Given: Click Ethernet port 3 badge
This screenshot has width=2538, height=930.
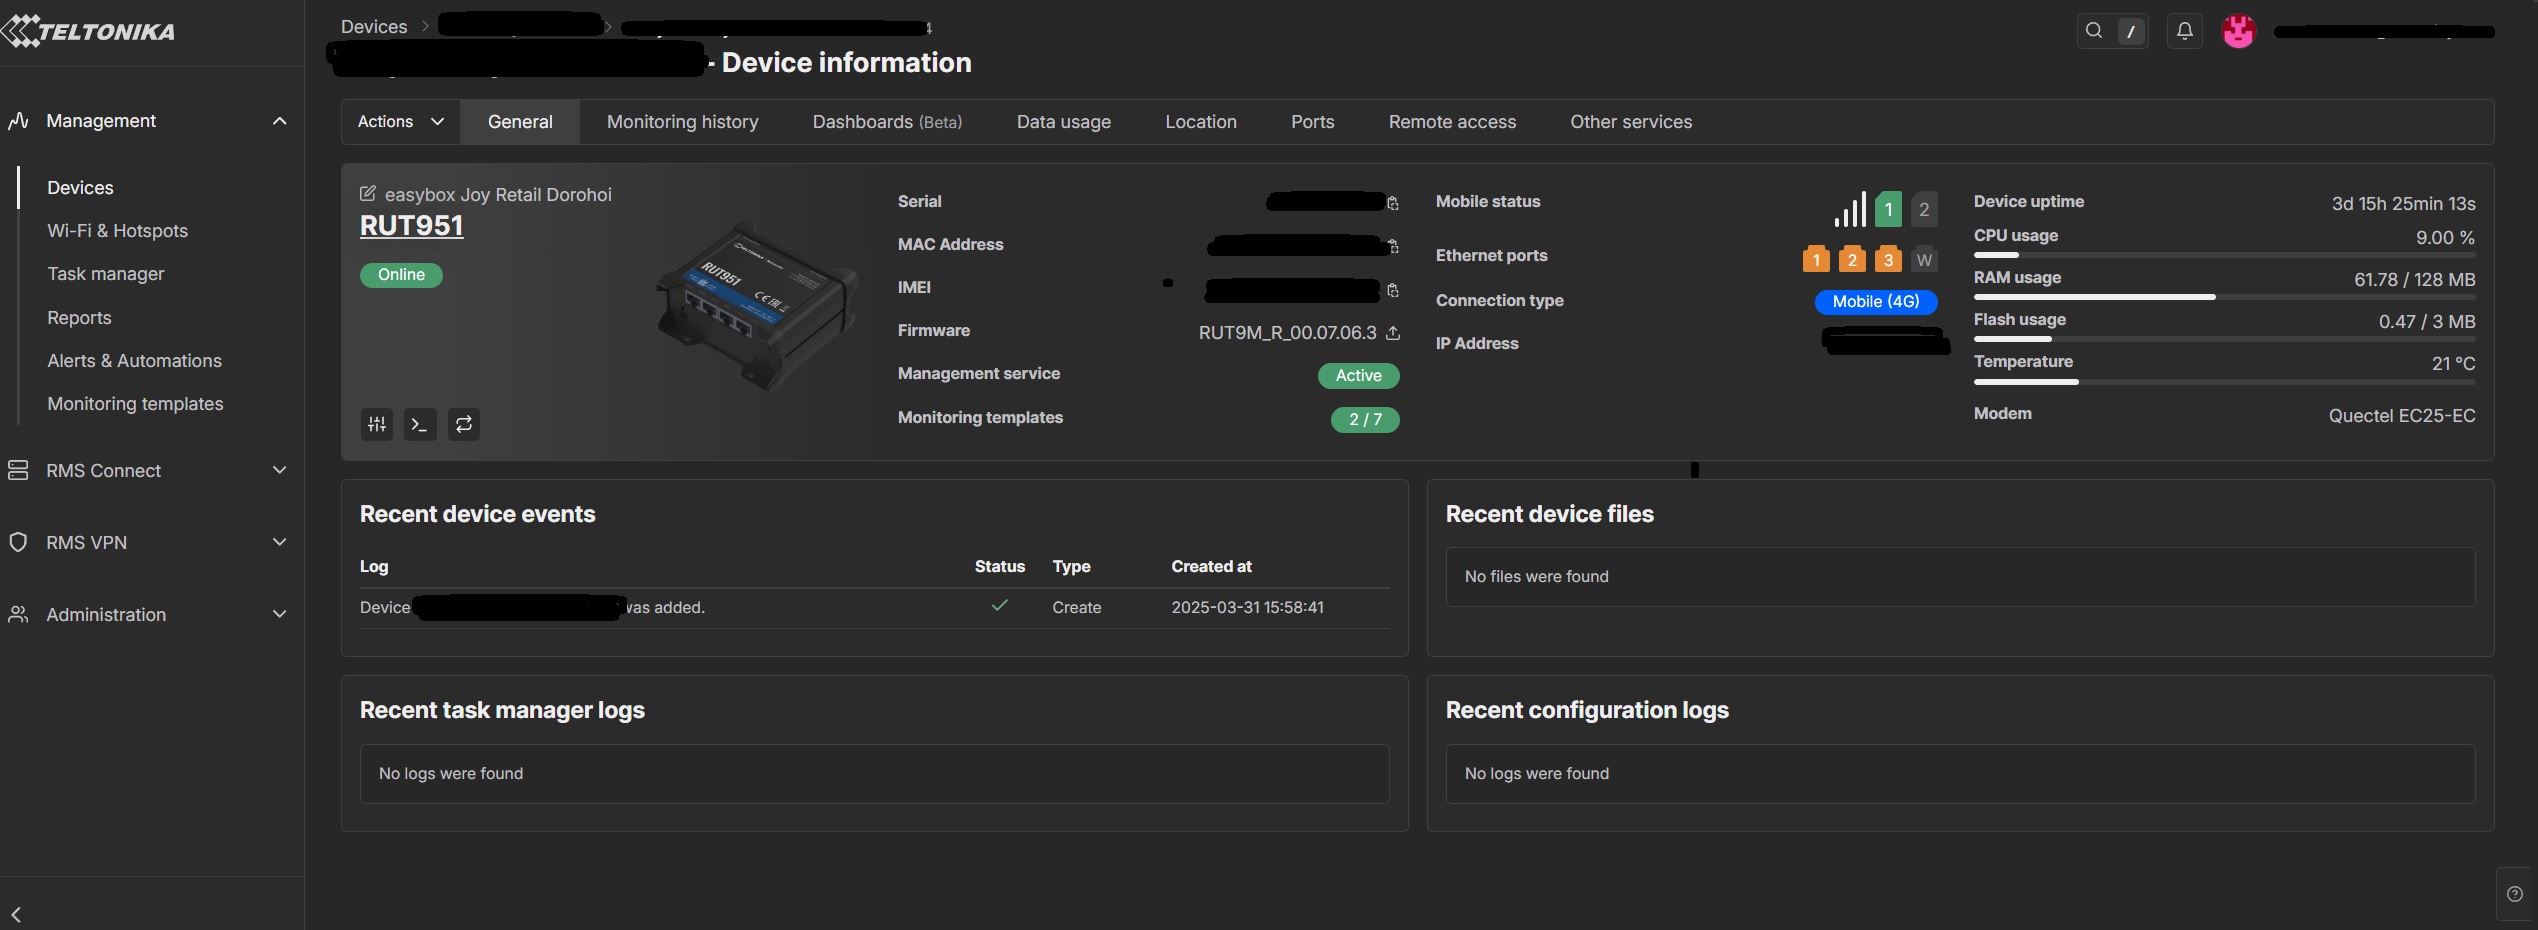Looking at the screenshot, I should [x=1888, y=260].
